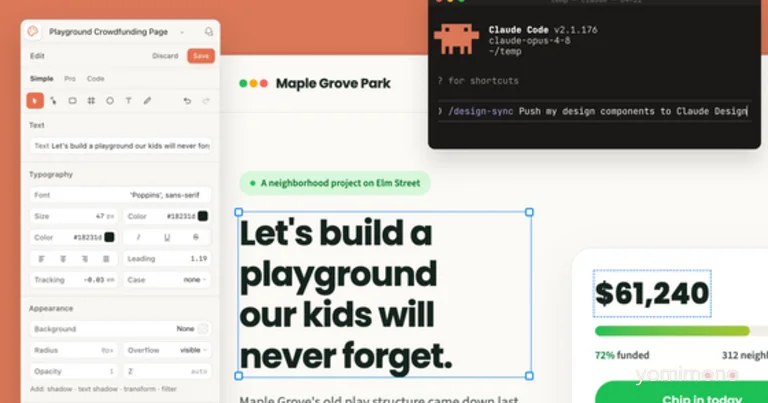768x403 pixels.
Task: Click the terminal /design-sync command input line
Action: pos(593,111)
